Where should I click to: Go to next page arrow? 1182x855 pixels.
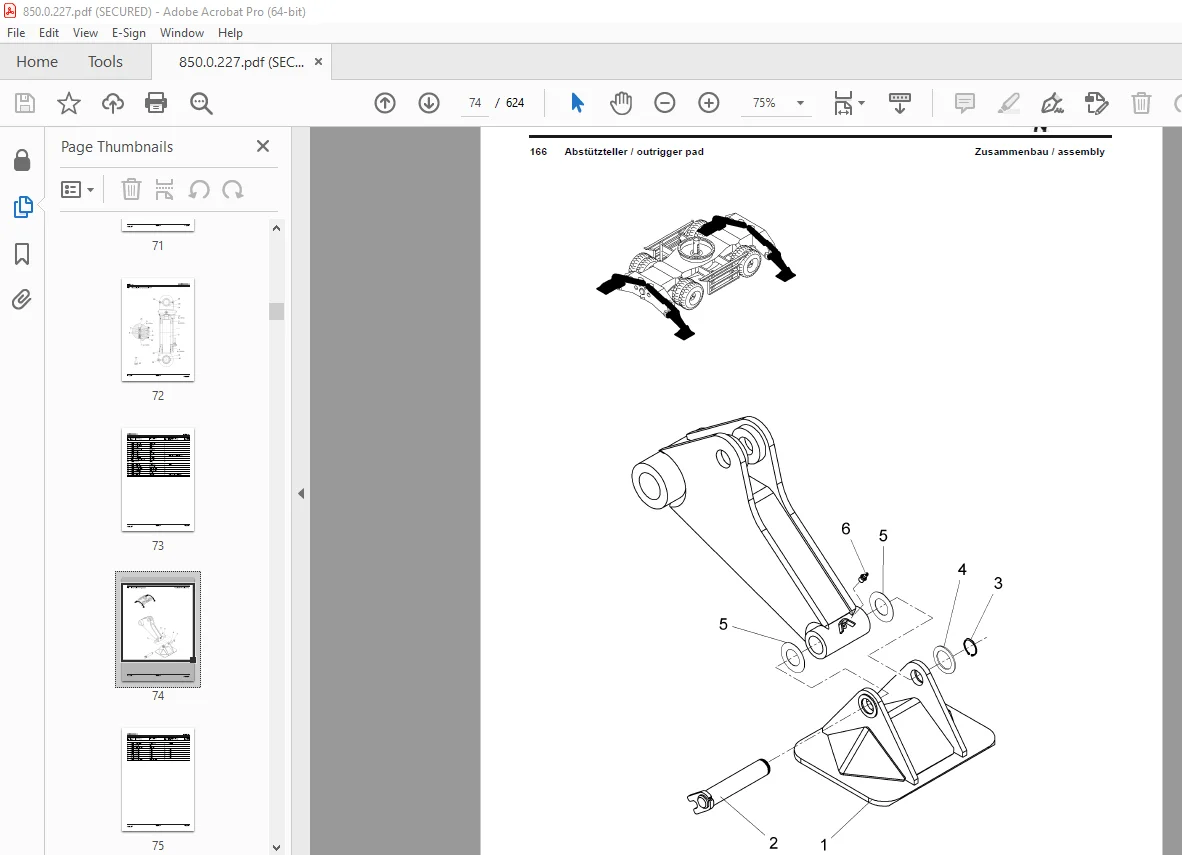click(429, 103)
